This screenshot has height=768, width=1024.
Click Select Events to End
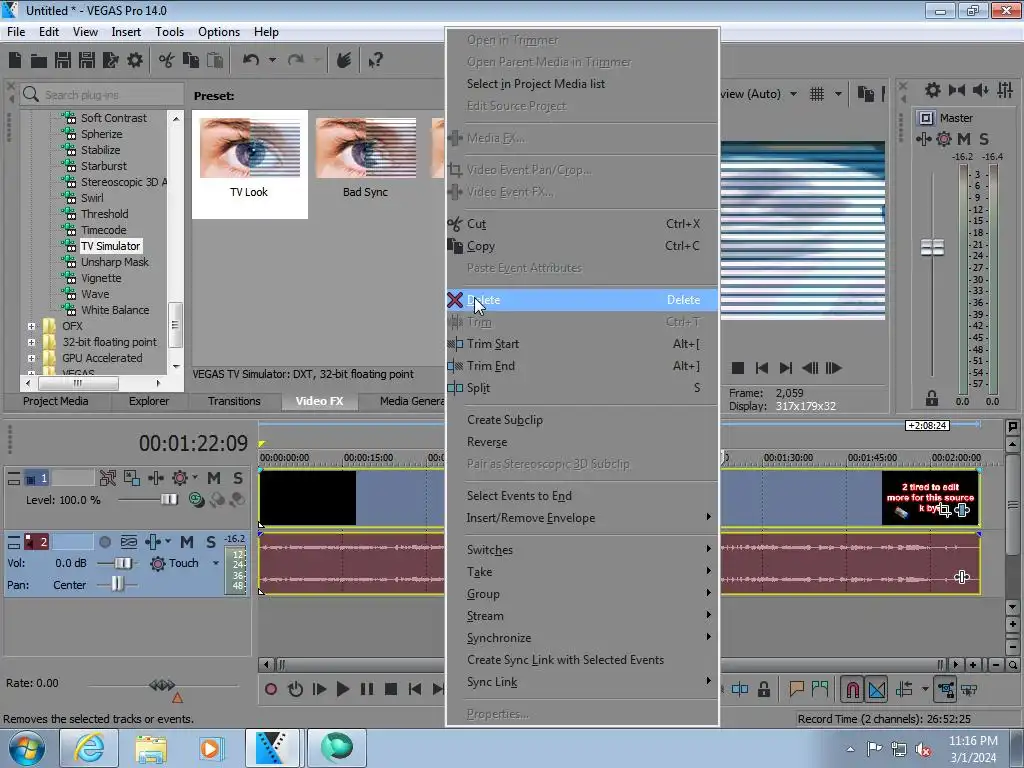582,496
